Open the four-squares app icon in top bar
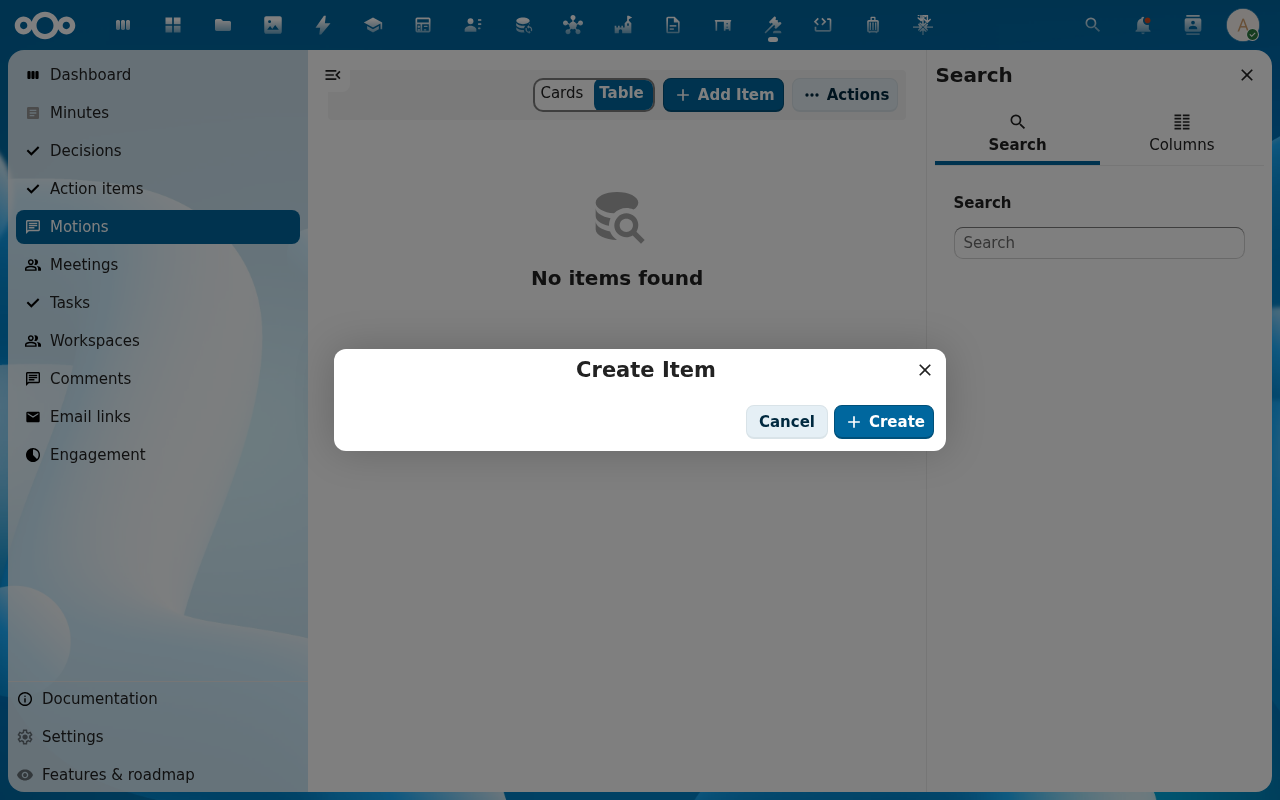This screenshot has height=800, width=1280. (173, 25)
